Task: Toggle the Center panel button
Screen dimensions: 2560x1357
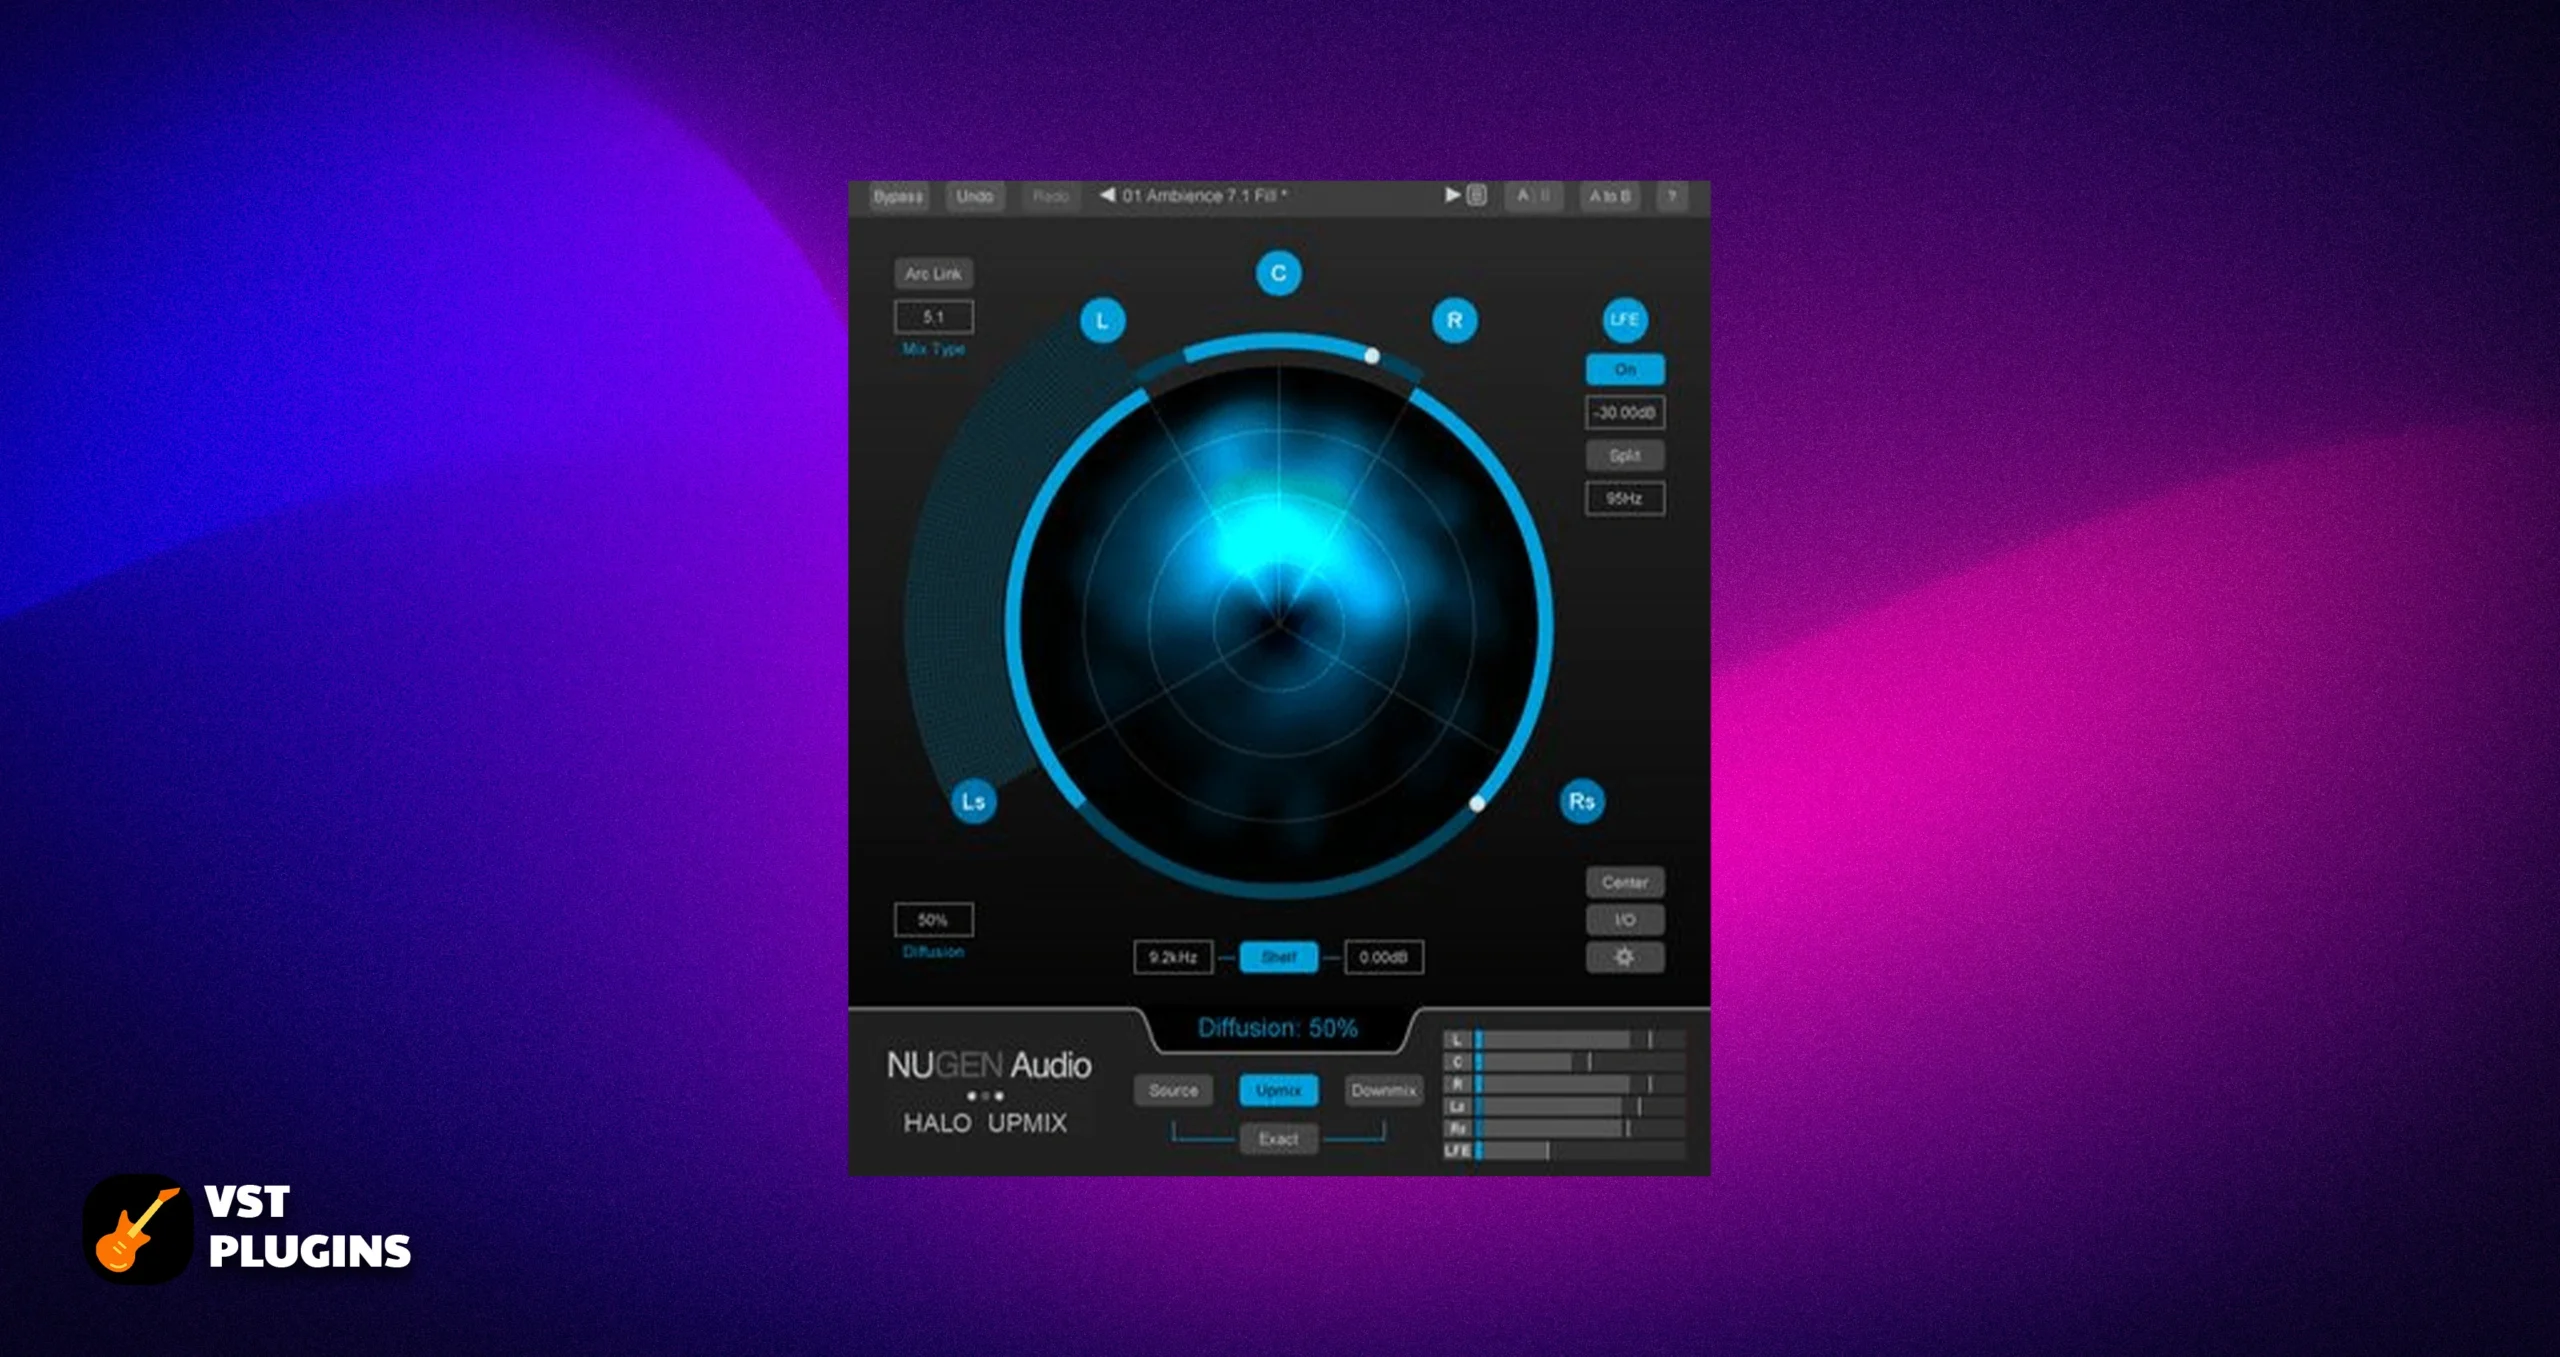Action: [1625, 882]
